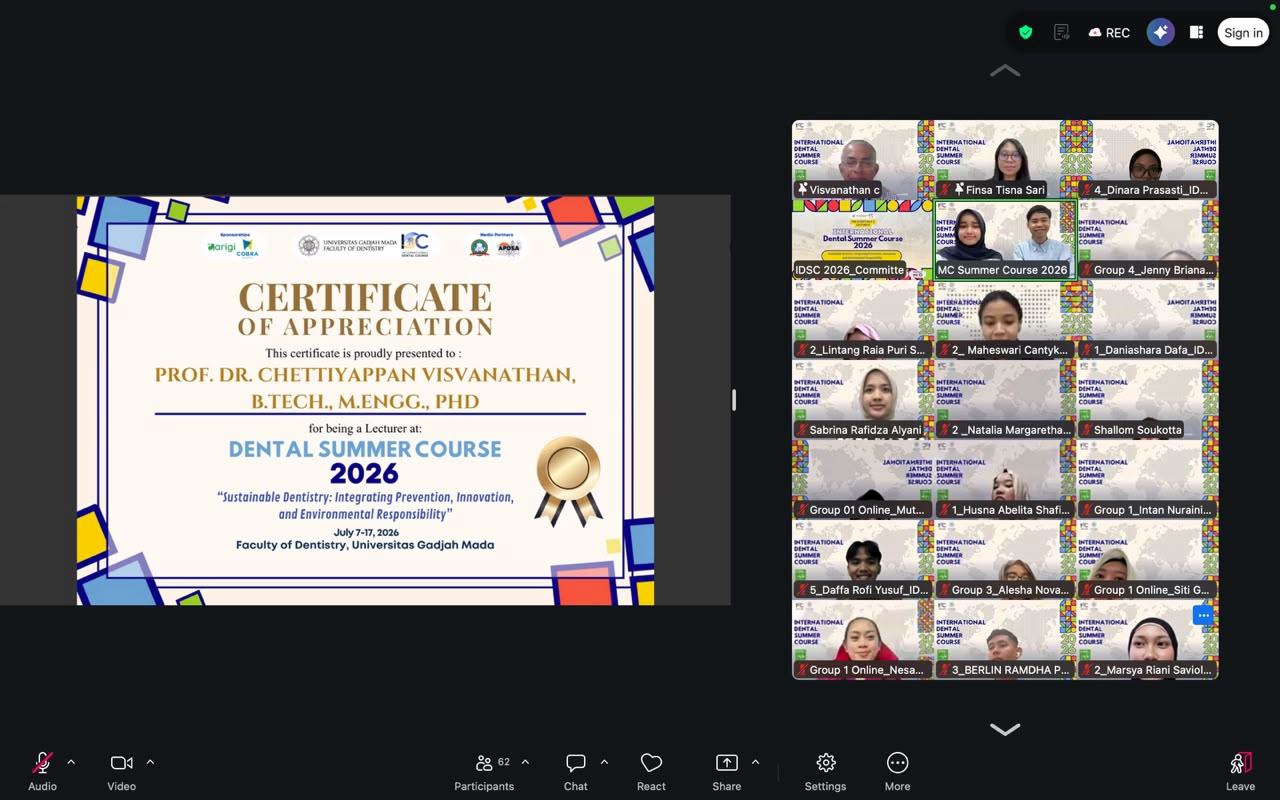The height and width of the screenshot is (800, 1280).
Task: Select the Group 3_Alesha Nova tile
Action: click(1005, 560)
